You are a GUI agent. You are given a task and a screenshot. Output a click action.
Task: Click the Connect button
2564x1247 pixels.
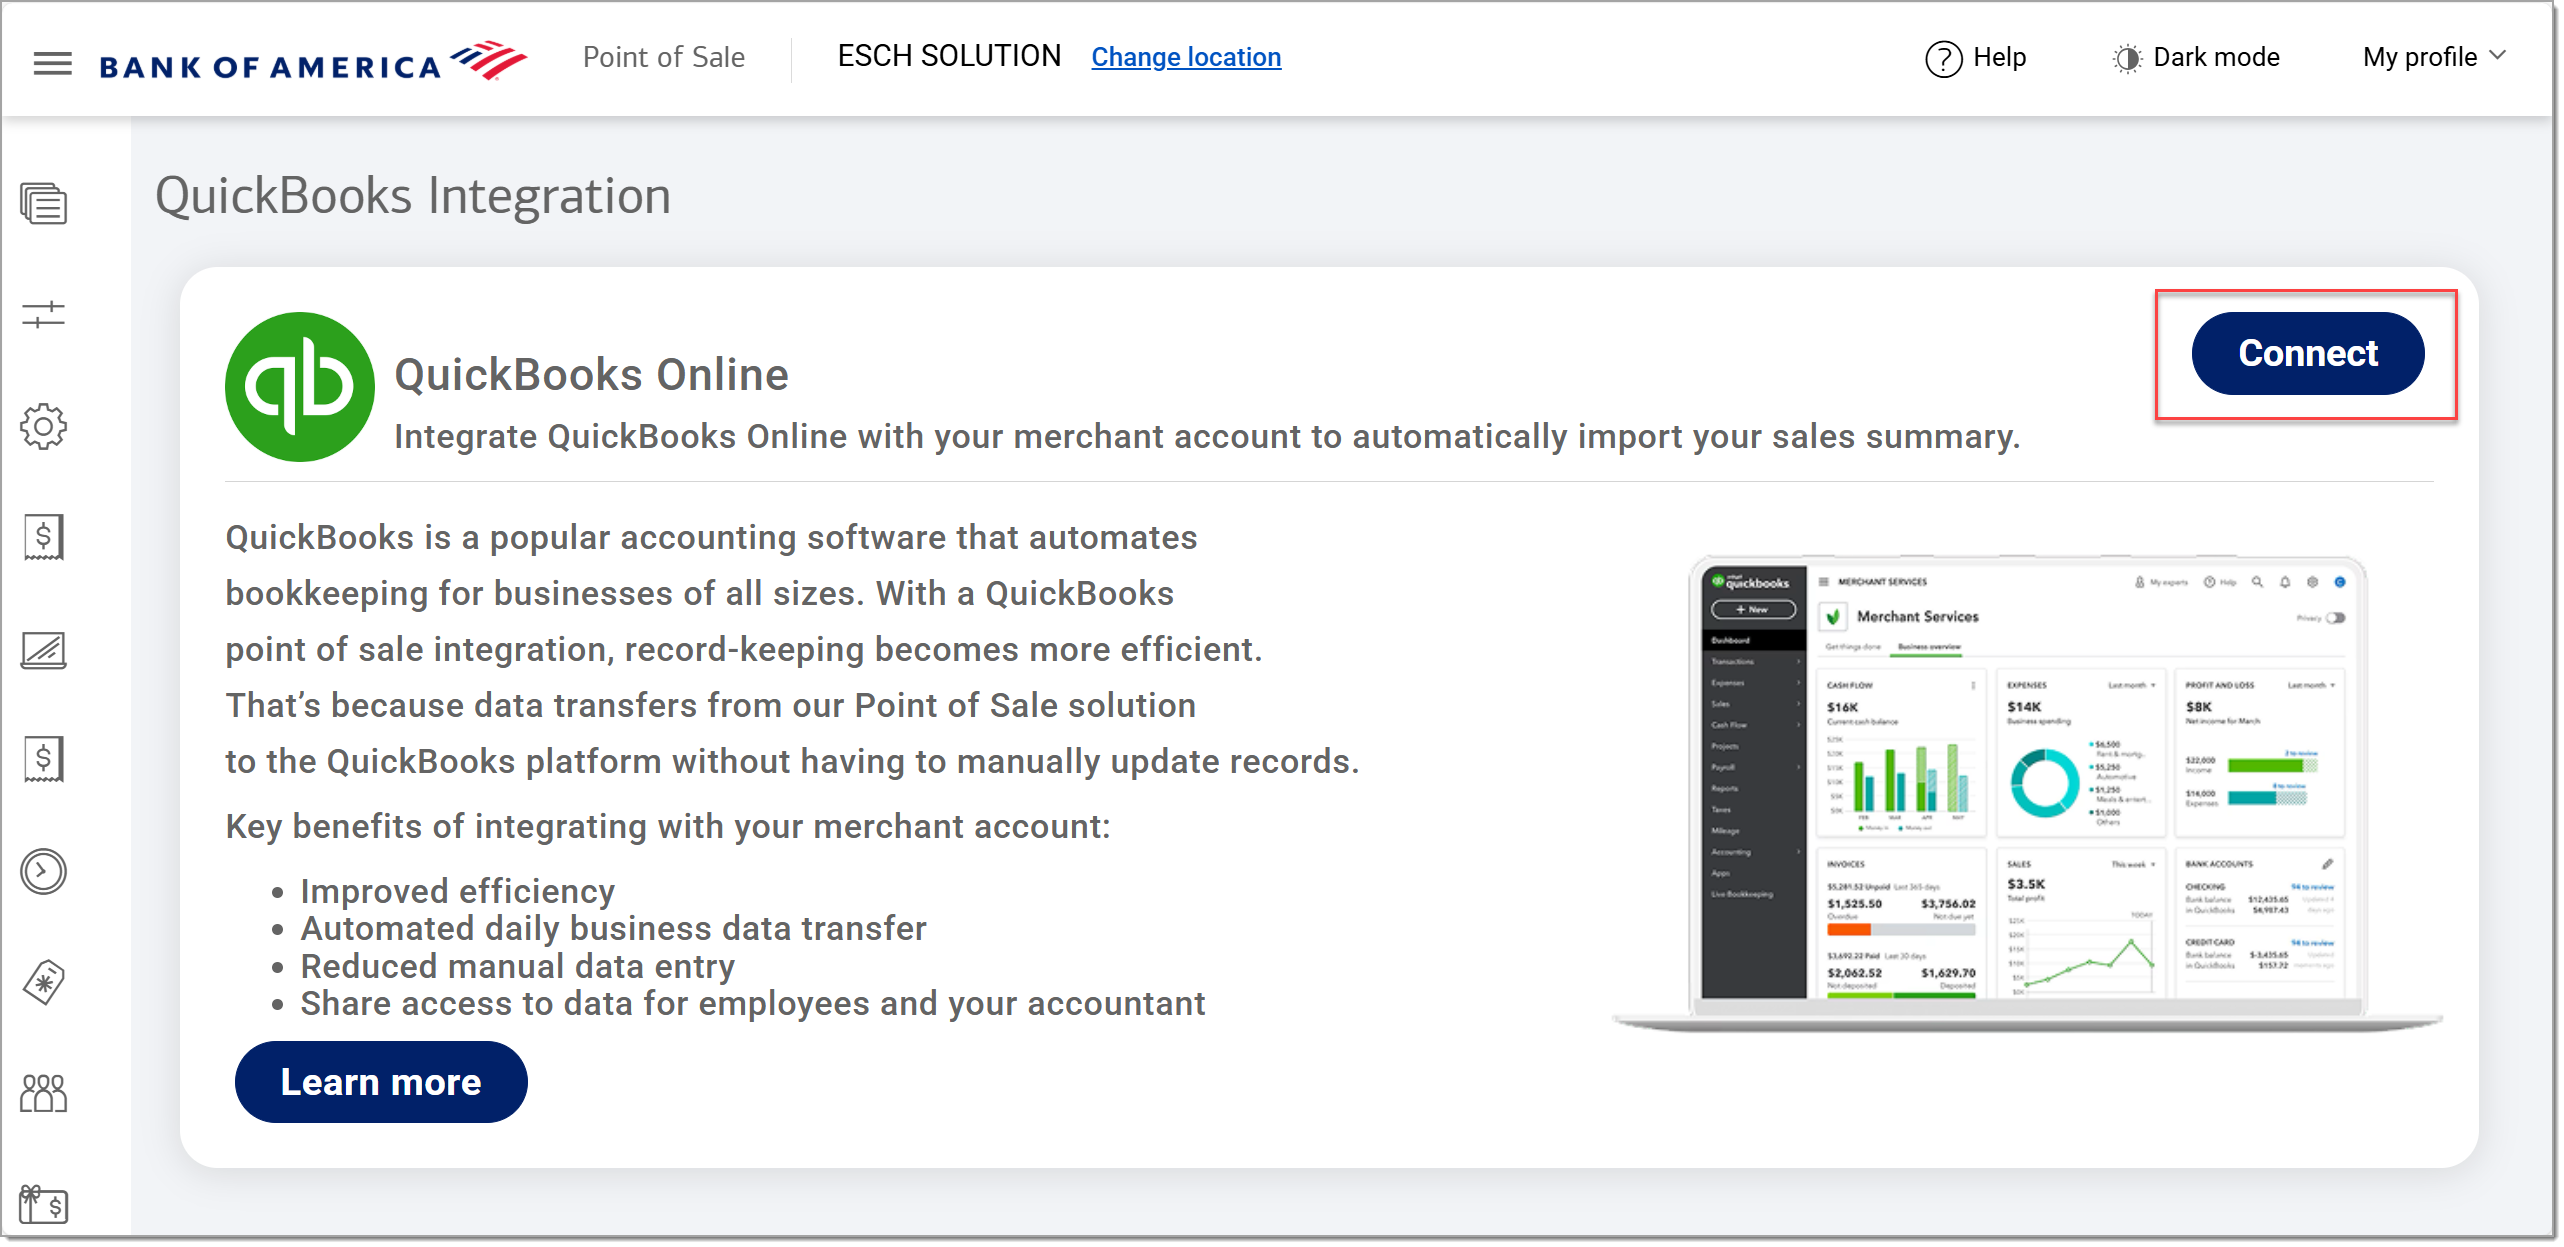(2306, 353)
